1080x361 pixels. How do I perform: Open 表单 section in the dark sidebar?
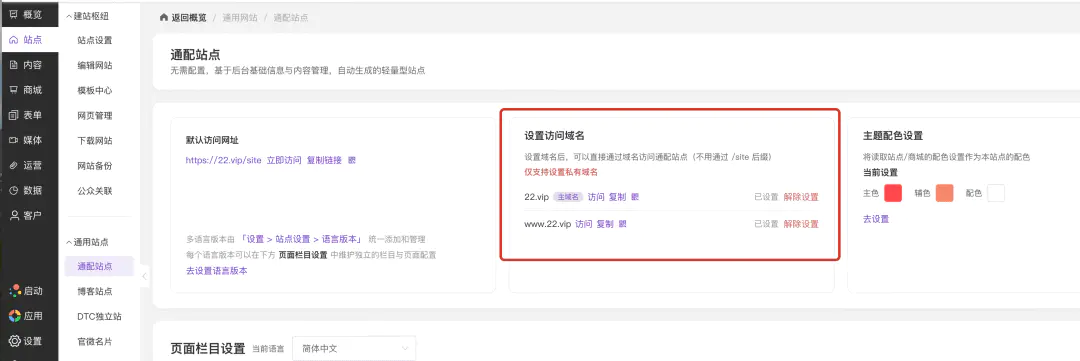pyautogui.click(x=25, y=115)
